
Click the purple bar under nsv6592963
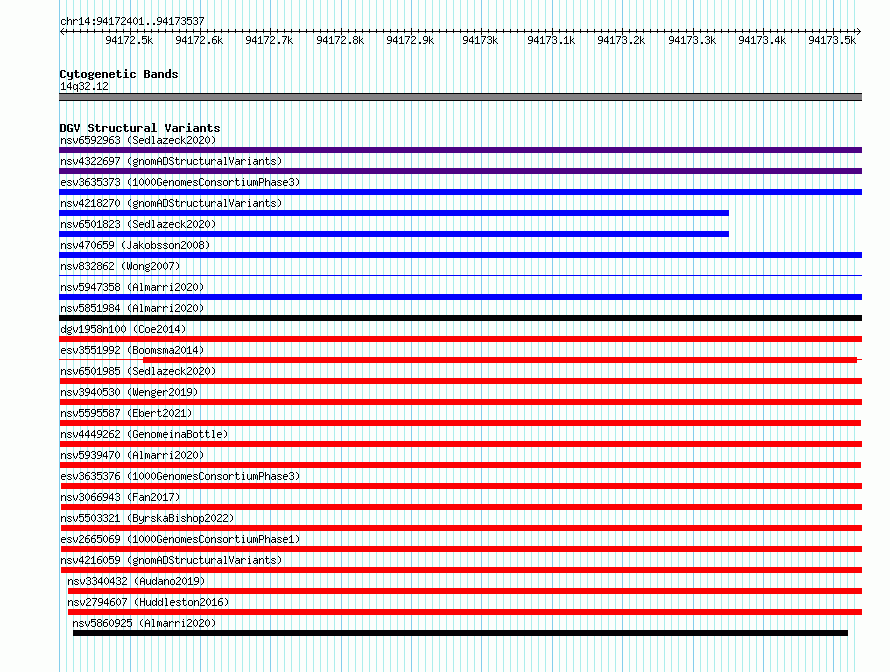click(460, 150)
